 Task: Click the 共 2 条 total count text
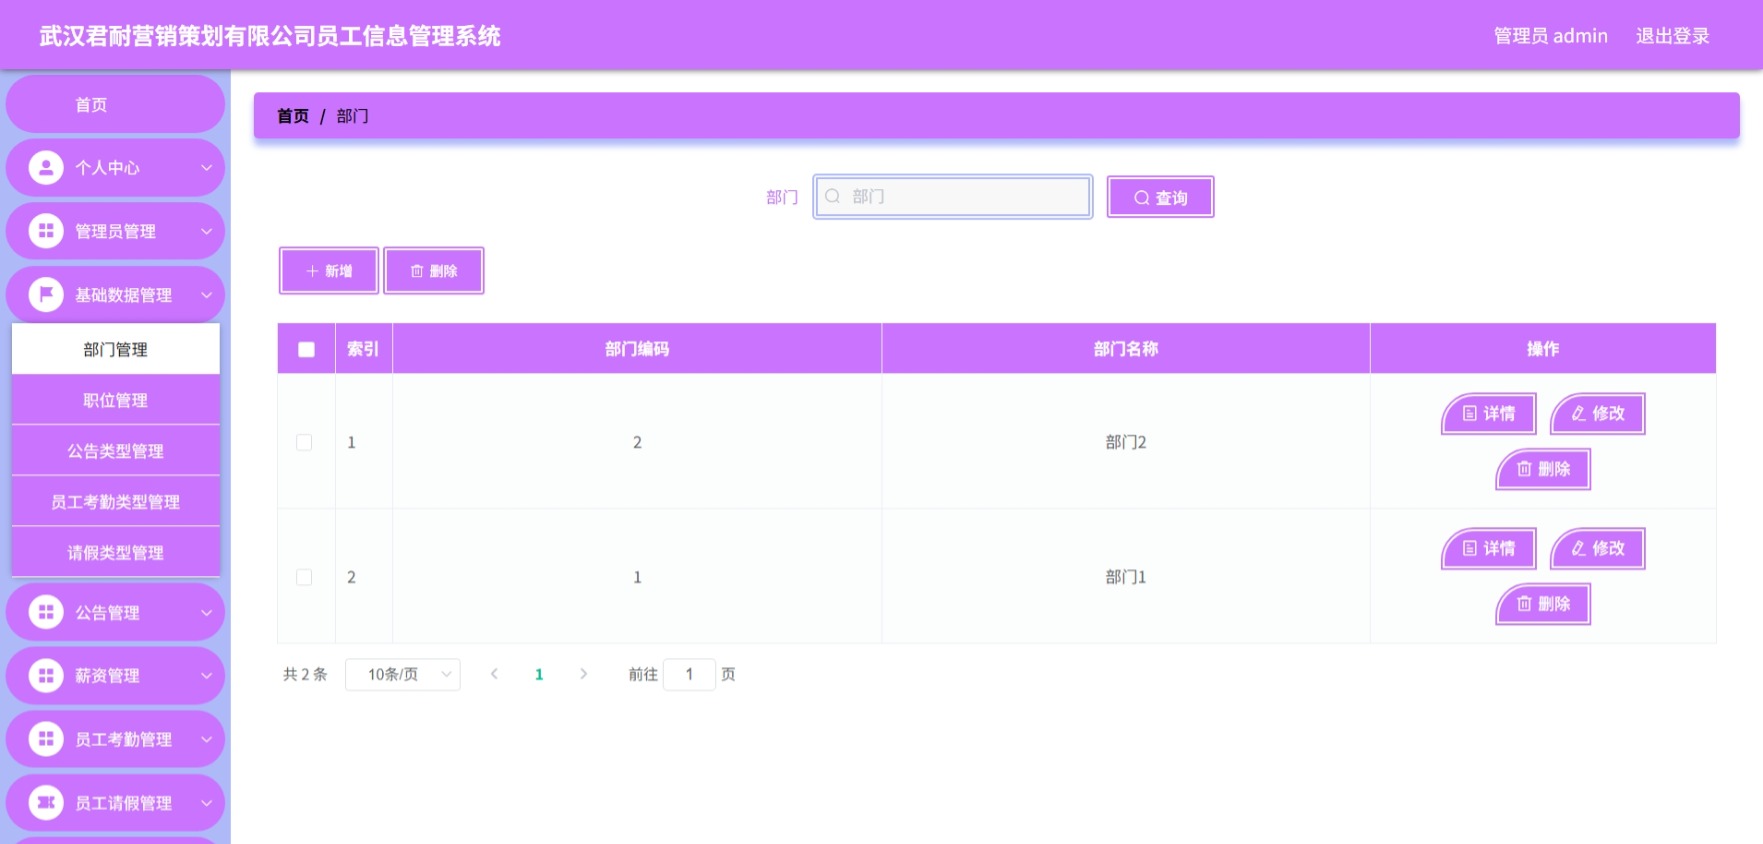(x=305, y=674)
